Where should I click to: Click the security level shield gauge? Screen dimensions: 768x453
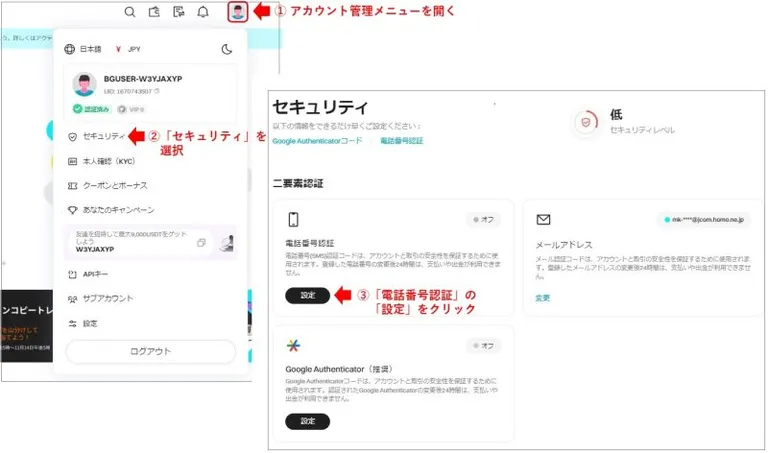tap(585, 122)
